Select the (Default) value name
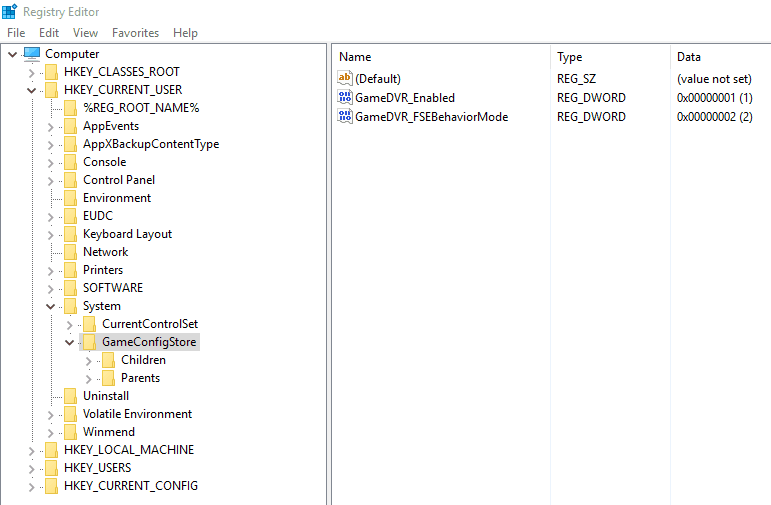 tap(378, 79)
